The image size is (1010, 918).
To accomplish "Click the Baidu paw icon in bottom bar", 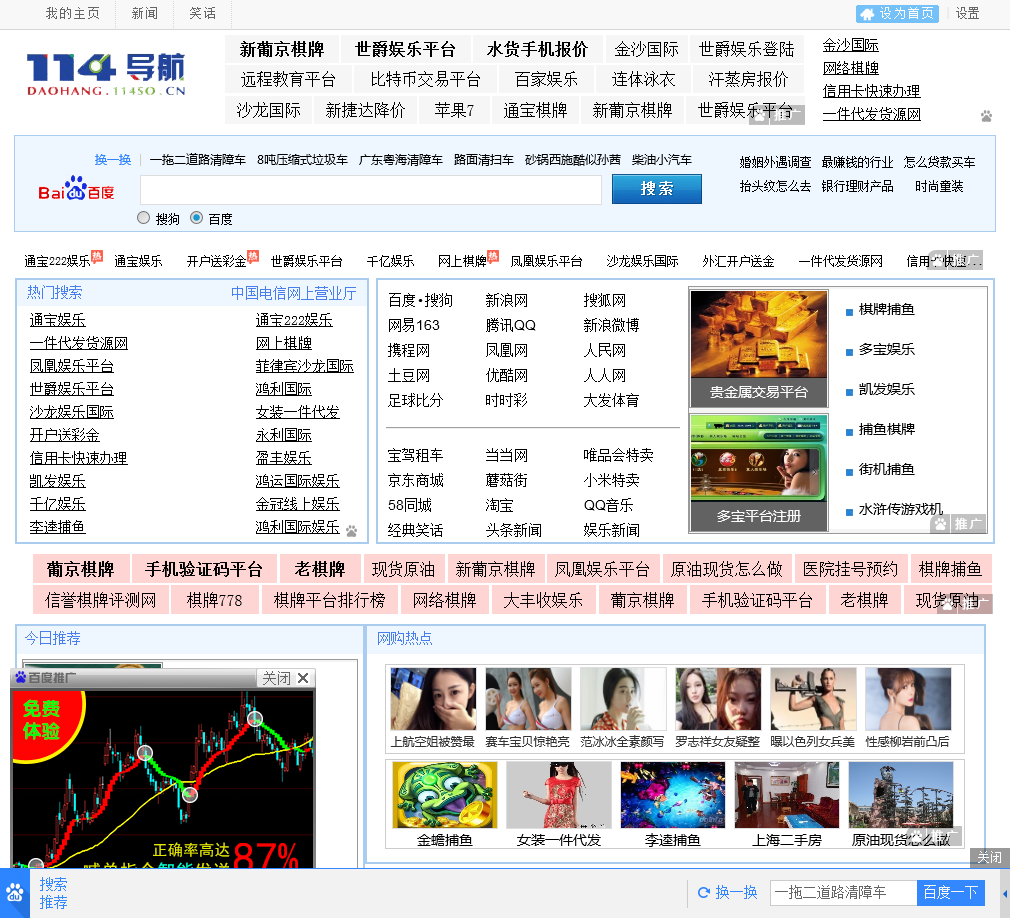I will pos(15,893).
